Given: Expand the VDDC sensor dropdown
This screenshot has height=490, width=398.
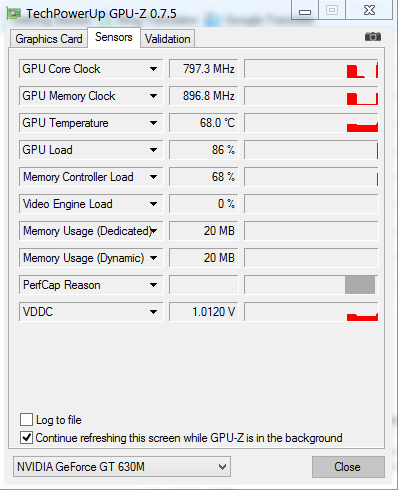Looking at the screenshot, I should (x=153, y=312).
